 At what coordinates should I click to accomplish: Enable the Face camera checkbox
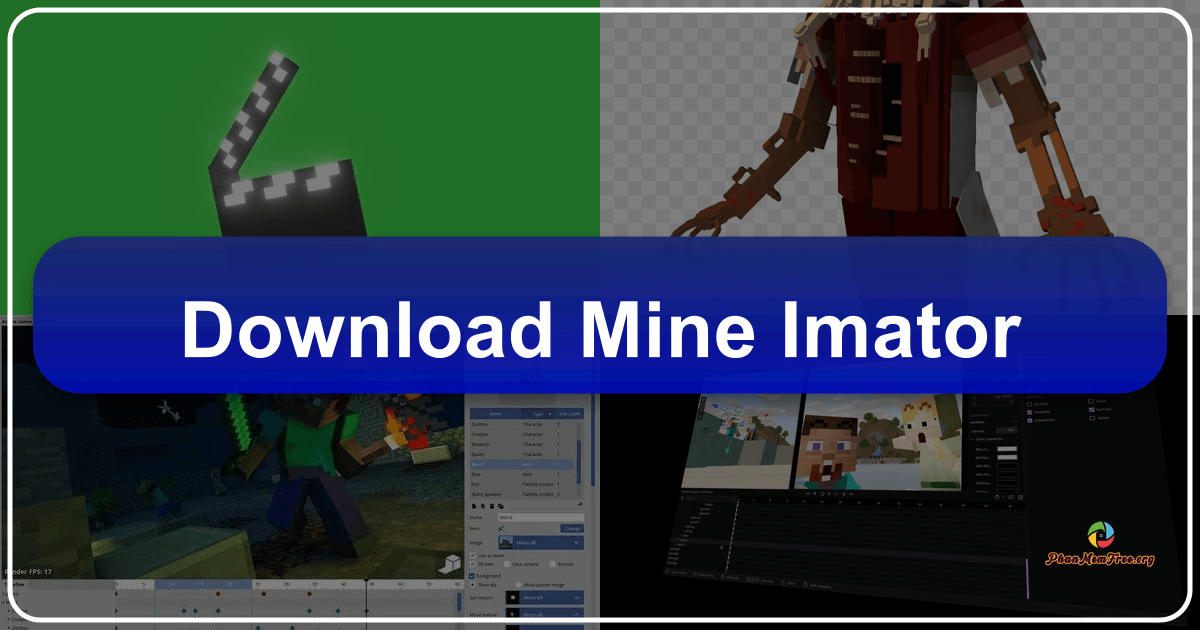[x=508, y=564]
